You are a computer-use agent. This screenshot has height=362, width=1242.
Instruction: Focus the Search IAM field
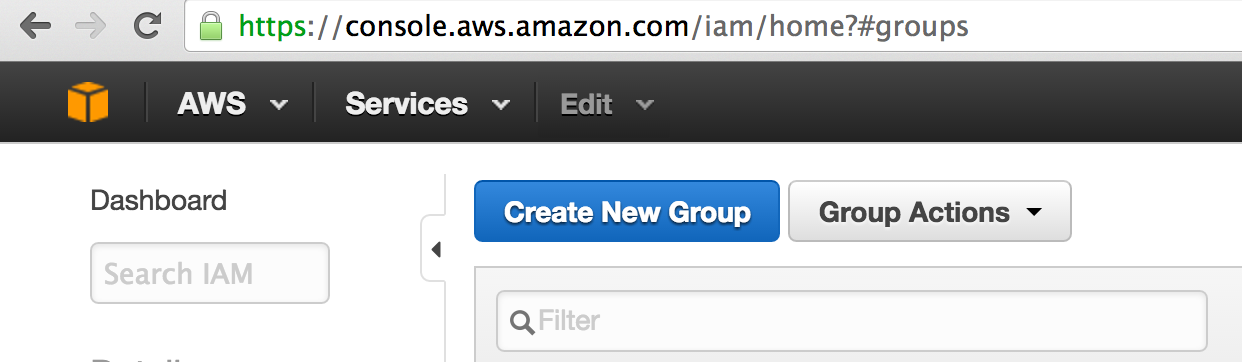(210, 273)
